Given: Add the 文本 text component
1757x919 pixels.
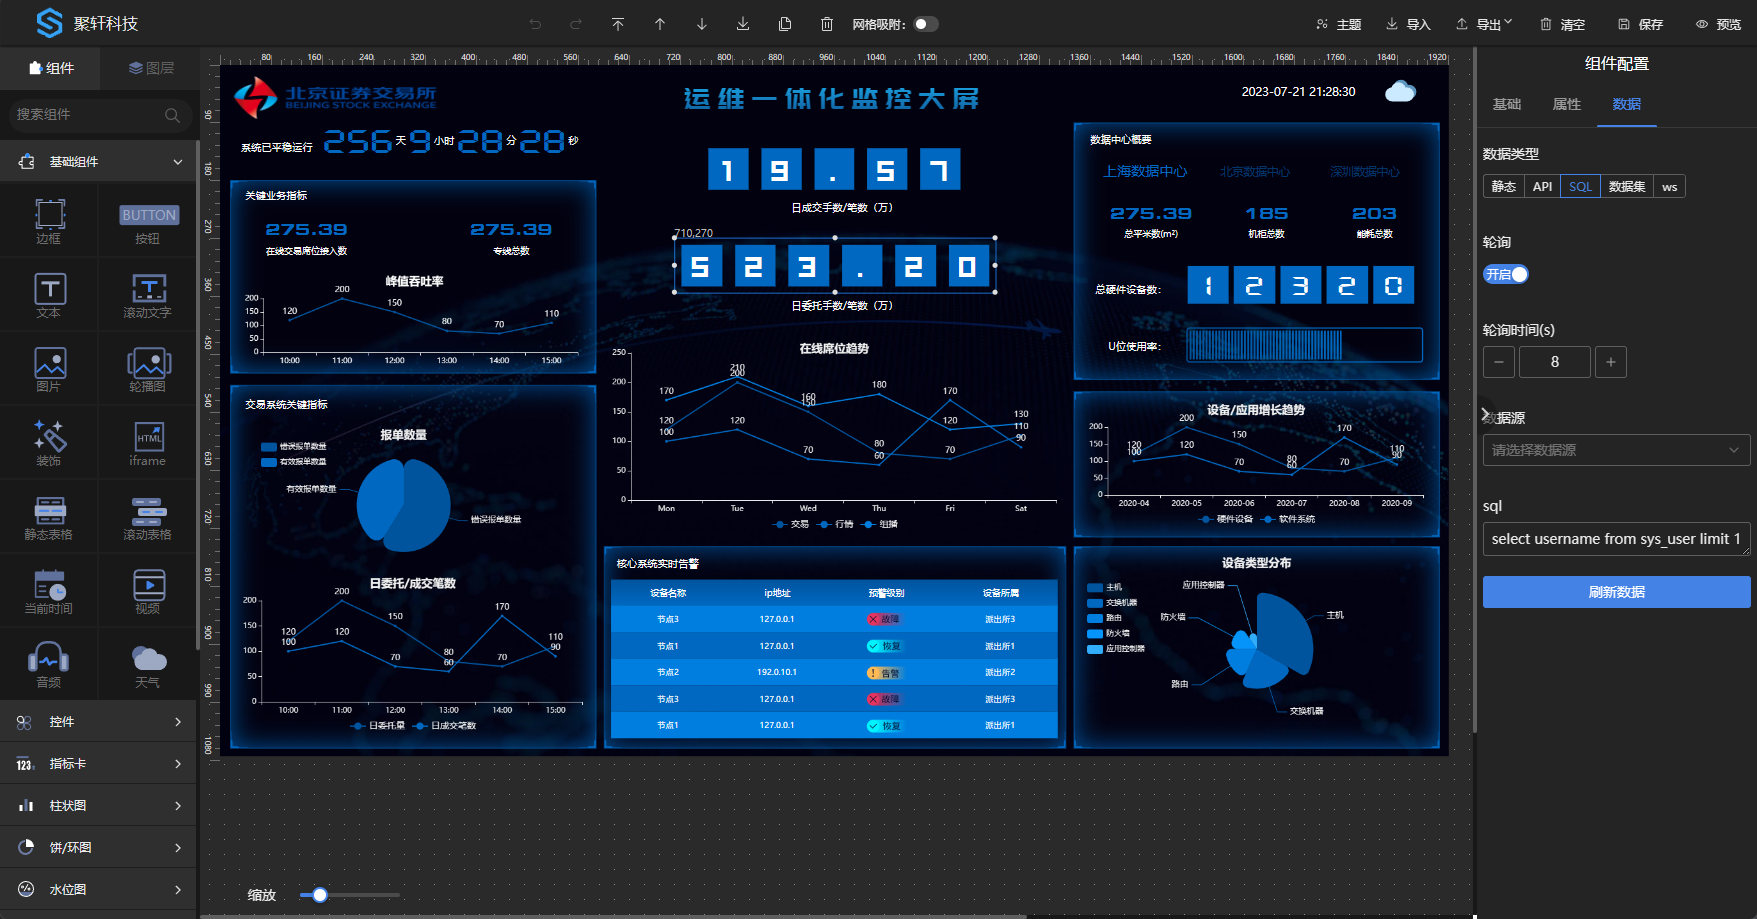Looking at the screenshot, I should [x=49, y=295].
